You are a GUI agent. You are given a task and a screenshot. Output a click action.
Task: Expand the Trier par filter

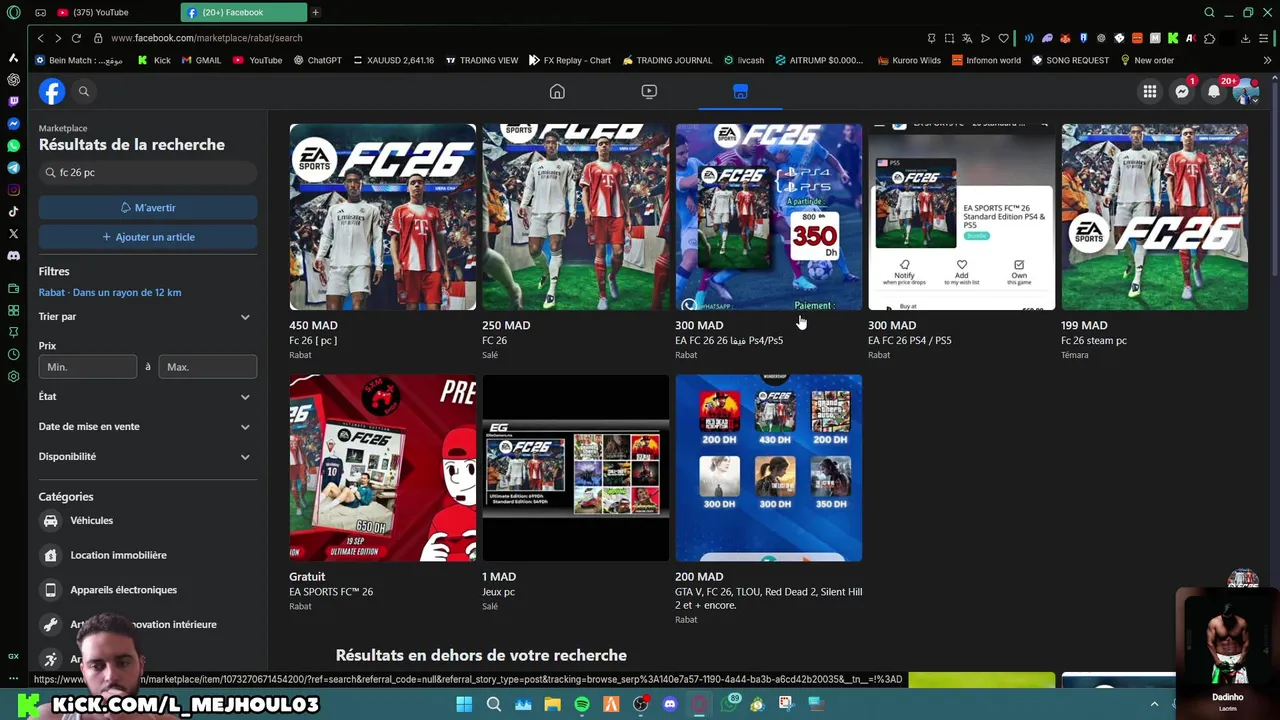pyautogui.click(x=145, y=317)
